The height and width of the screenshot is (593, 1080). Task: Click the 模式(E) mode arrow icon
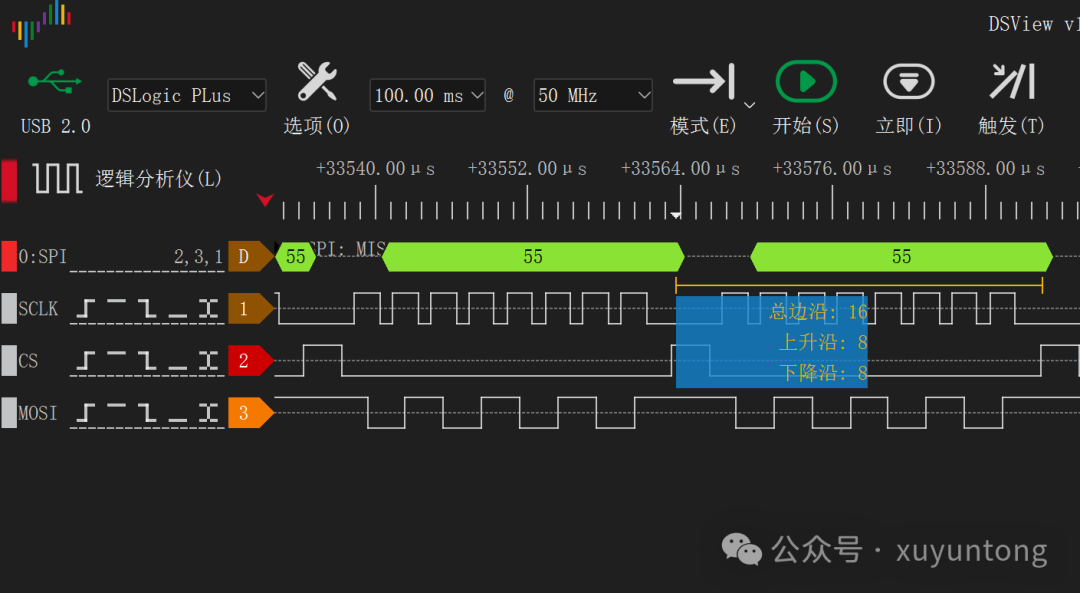coord(704,81)
